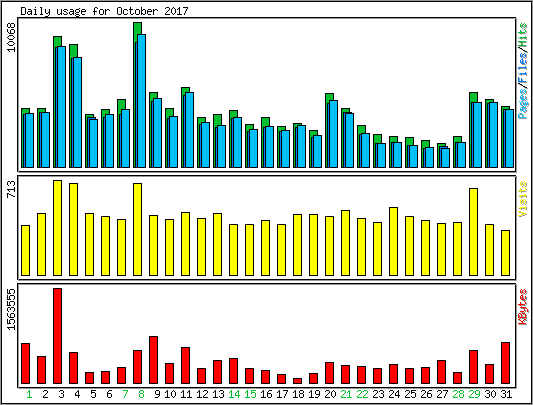This screenshot has width=533, height=405.
Task: Click the chart title 'Daily usage for October 2017'
Action: tap(104, 11)
